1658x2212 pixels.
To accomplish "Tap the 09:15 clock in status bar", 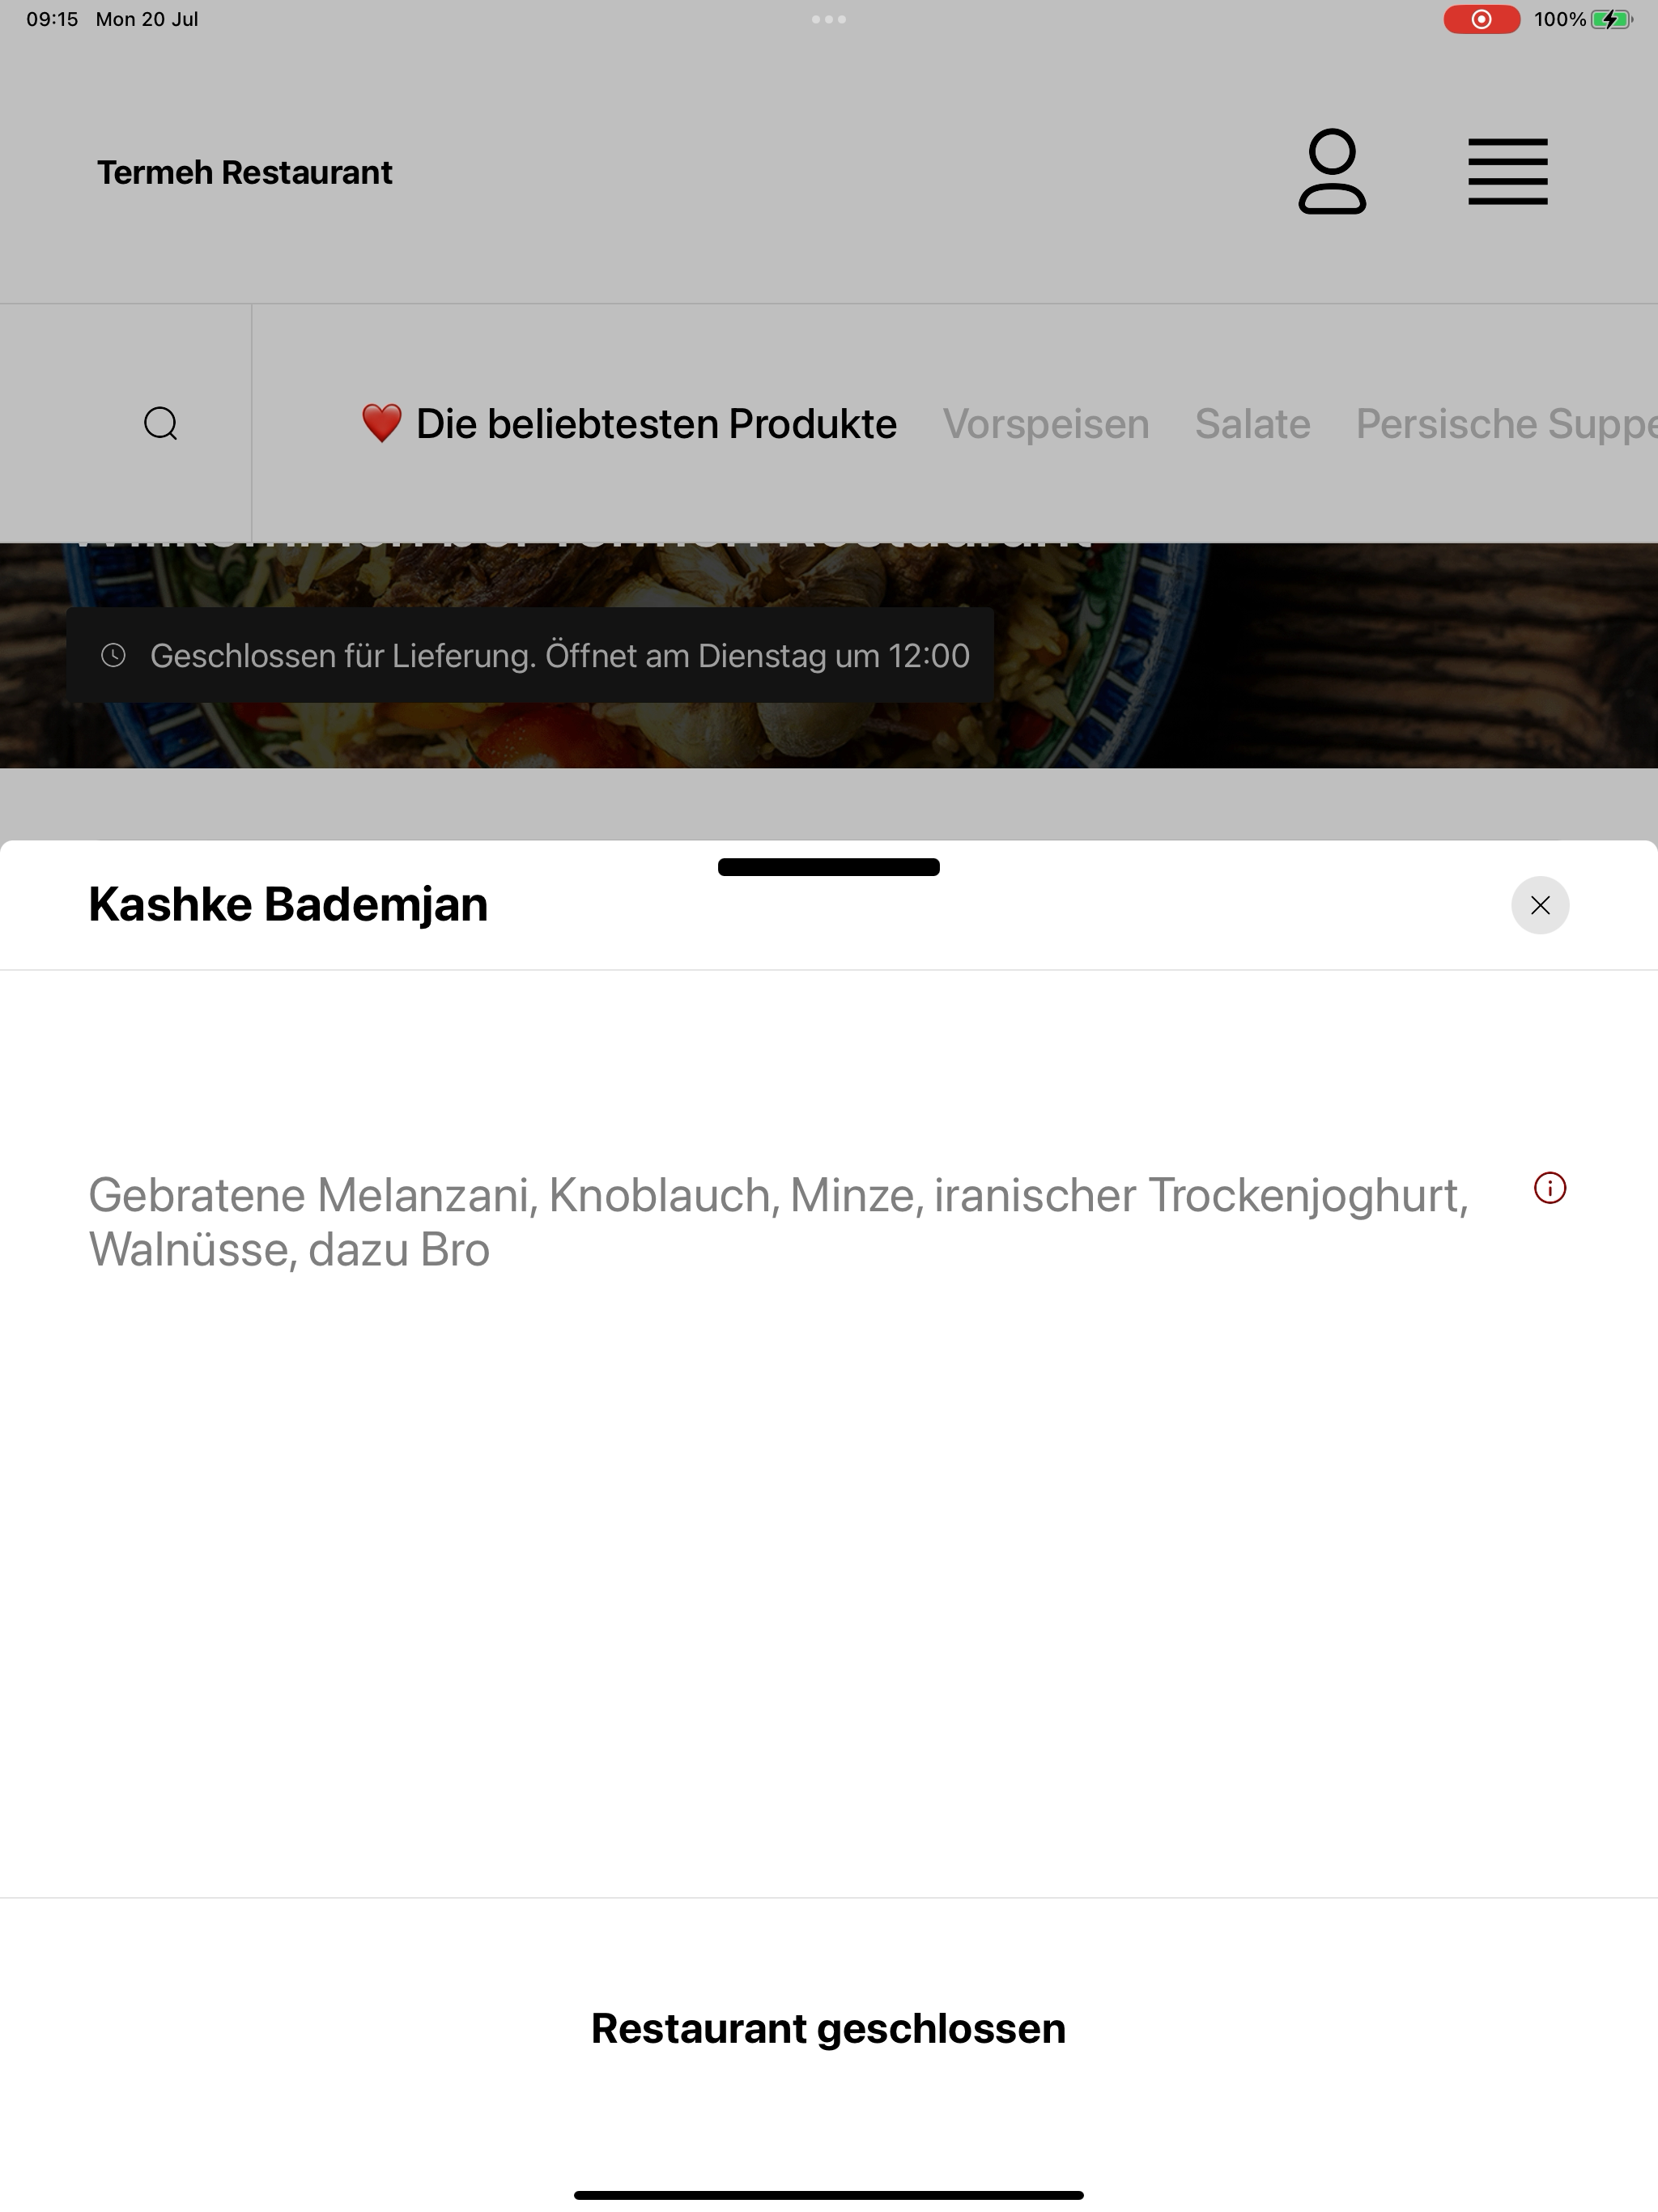I will click(52, 19).
